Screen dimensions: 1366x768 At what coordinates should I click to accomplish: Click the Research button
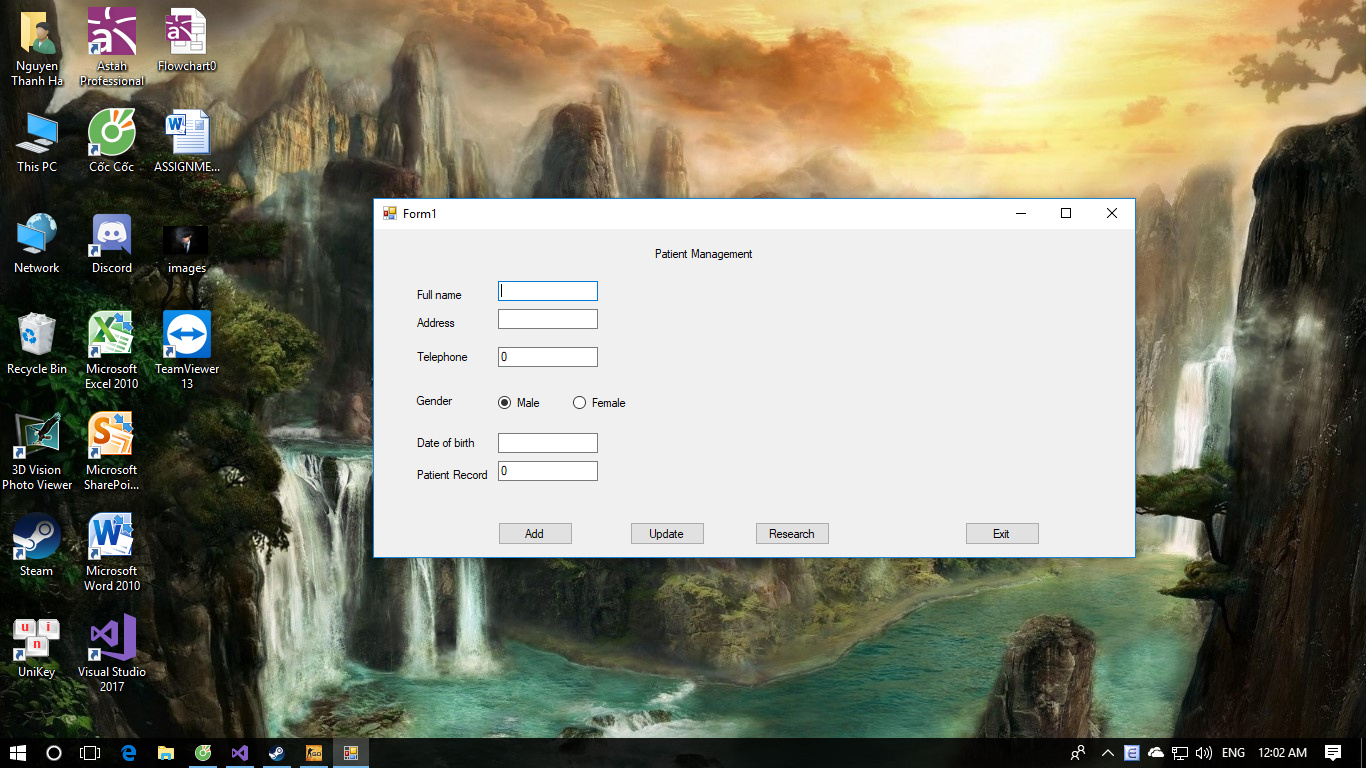[792, 533]
